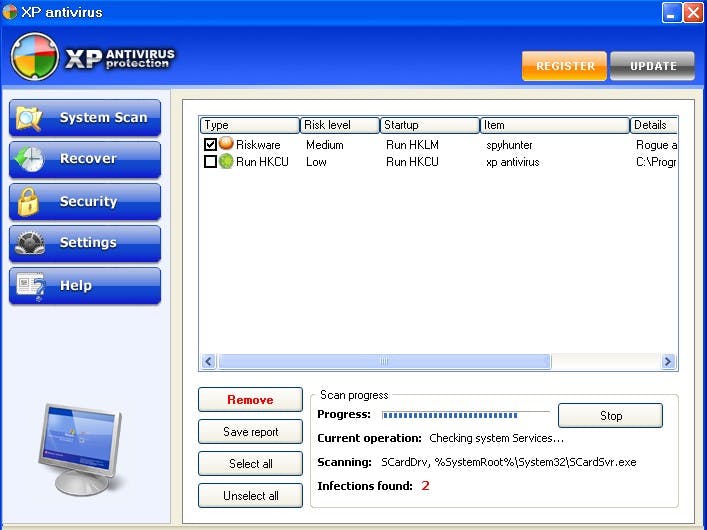Click the orange Riskware threat icon
707x530 pixels.
pos(226,144)
